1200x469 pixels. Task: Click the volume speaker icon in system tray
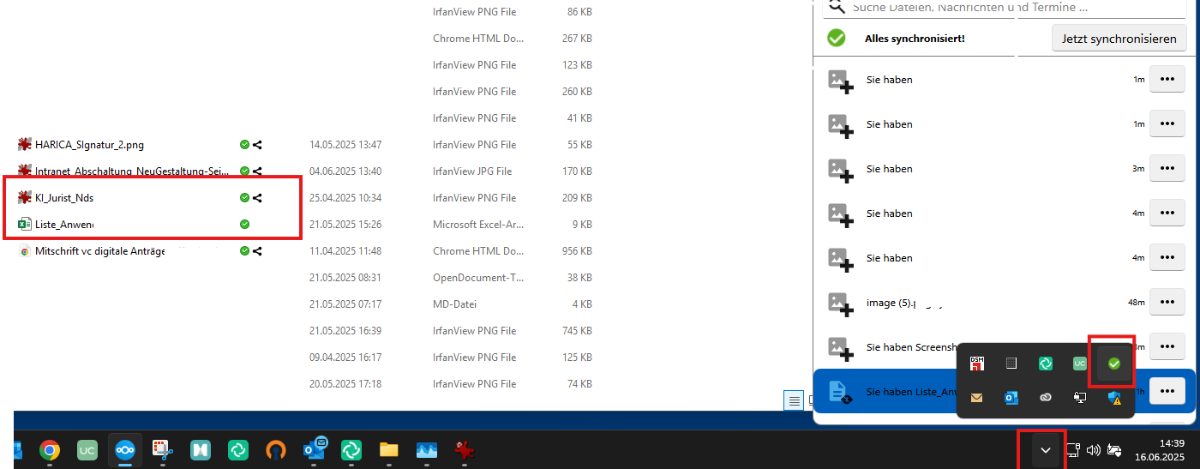pos(1093,451)
